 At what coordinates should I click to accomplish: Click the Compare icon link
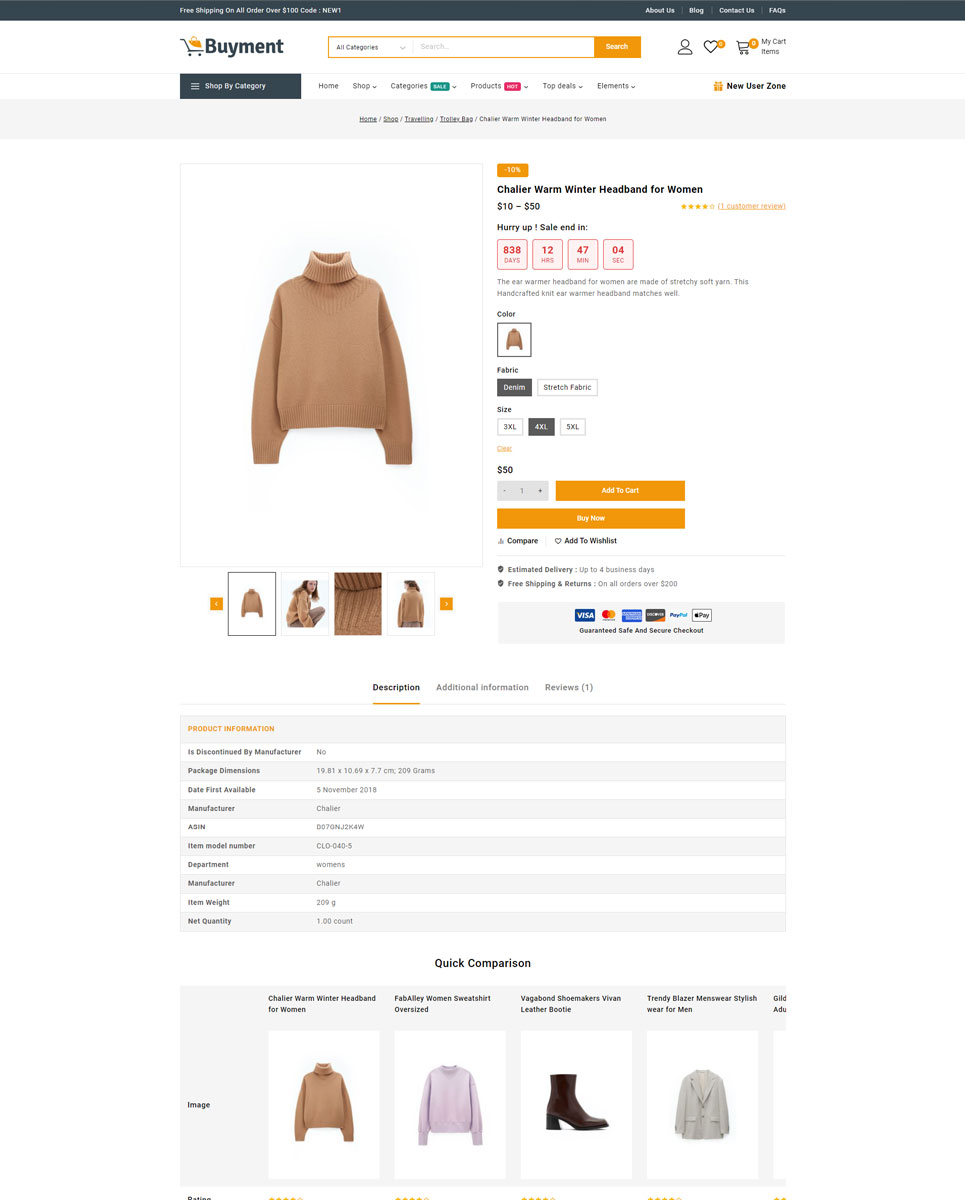coord(518,541)
